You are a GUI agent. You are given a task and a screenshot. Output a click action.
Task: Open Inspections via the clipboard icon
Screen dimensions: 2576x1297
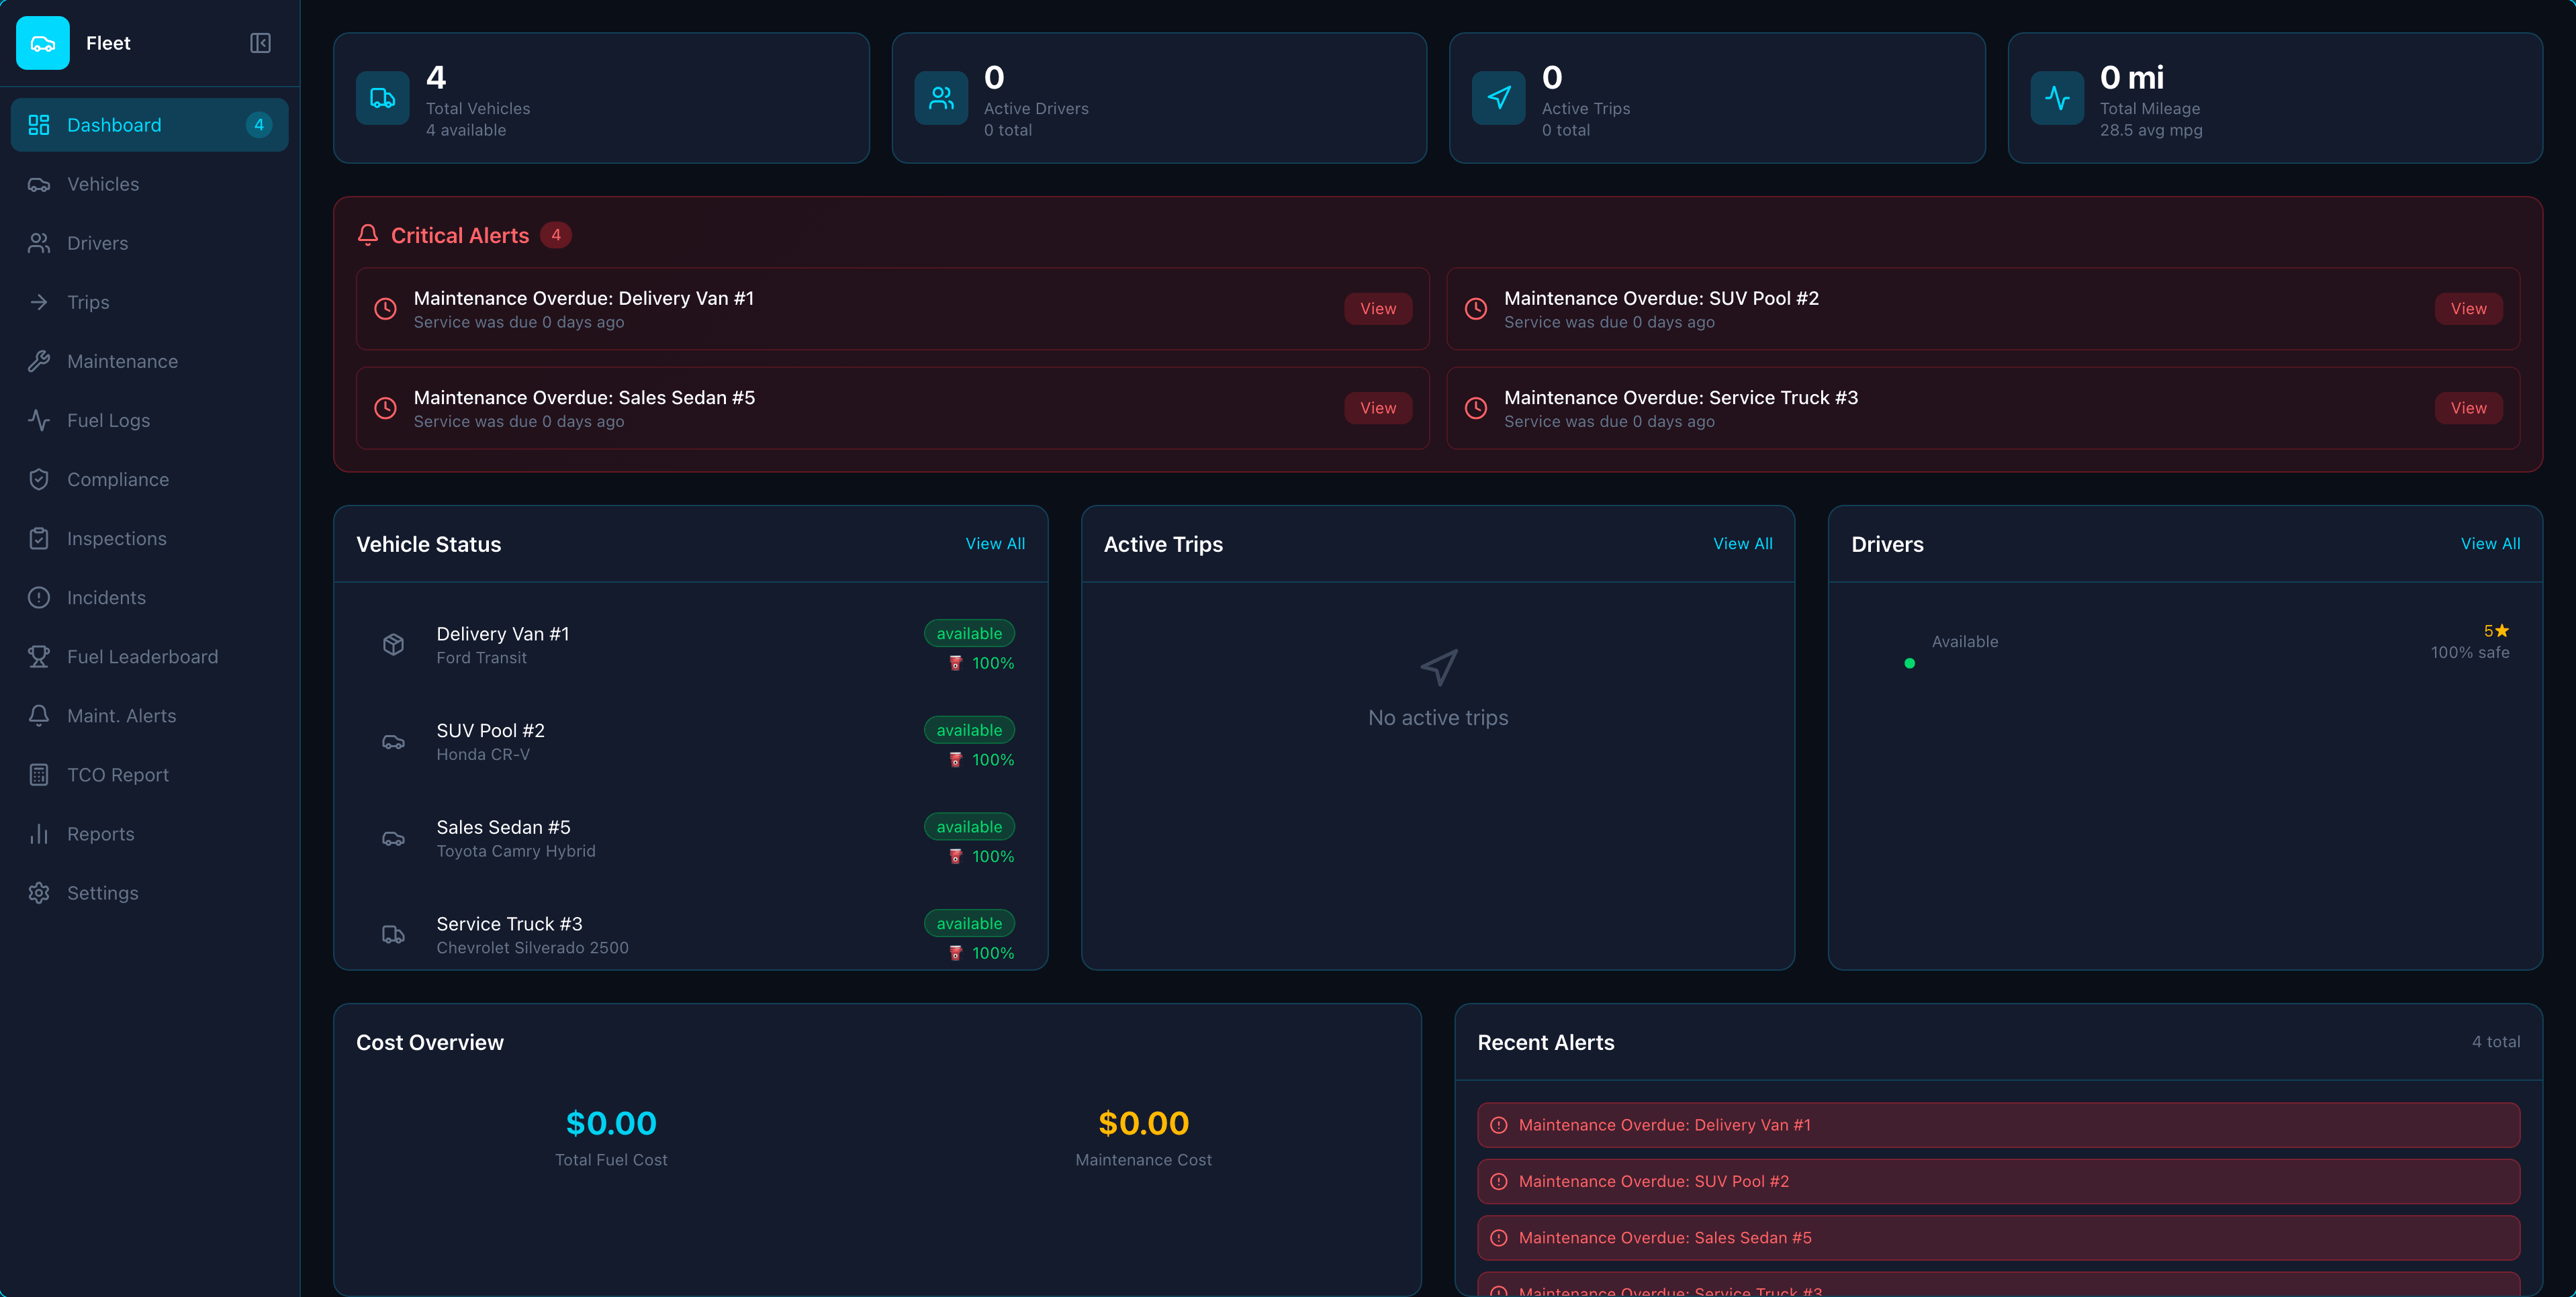(x=39, y=538)
